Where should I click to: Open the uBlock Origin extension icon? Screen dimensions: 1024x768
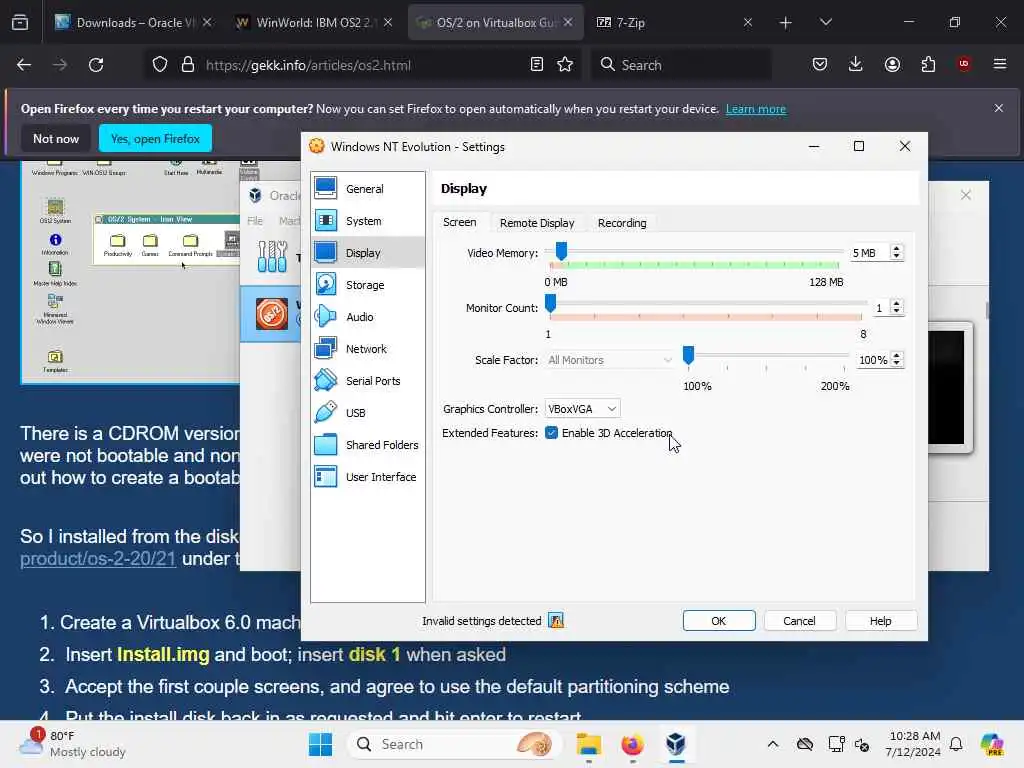(x=964, y=64)
